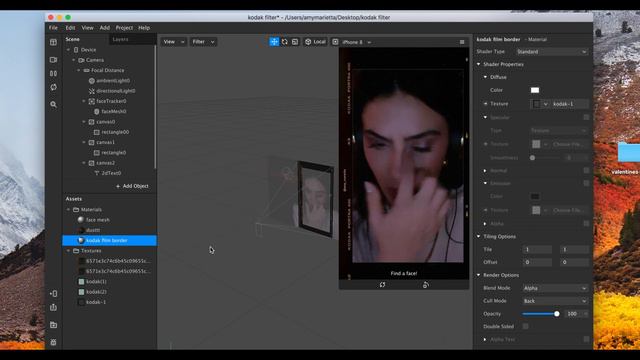Image resolution: width=640 pixels, height=360 pixels.
Task: Enable the Emission checkbox
Action: coord(586,183)
